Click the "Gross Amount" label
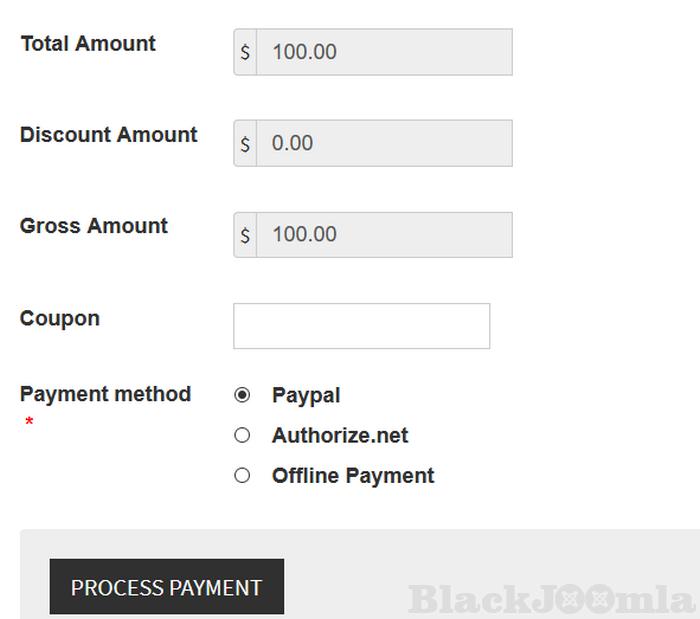Image resolution: width=700 pixels, height=619 pixels. click(94, 226)
